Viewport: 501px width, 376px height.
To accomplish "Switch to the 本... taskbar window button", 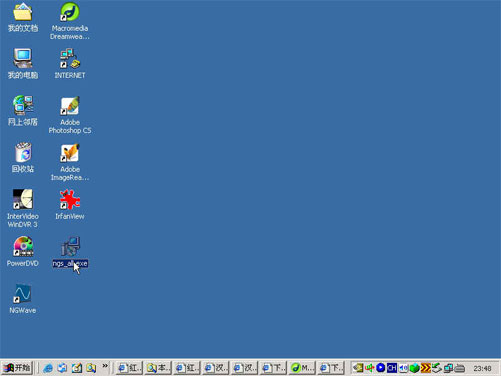I will click(158, 368).
